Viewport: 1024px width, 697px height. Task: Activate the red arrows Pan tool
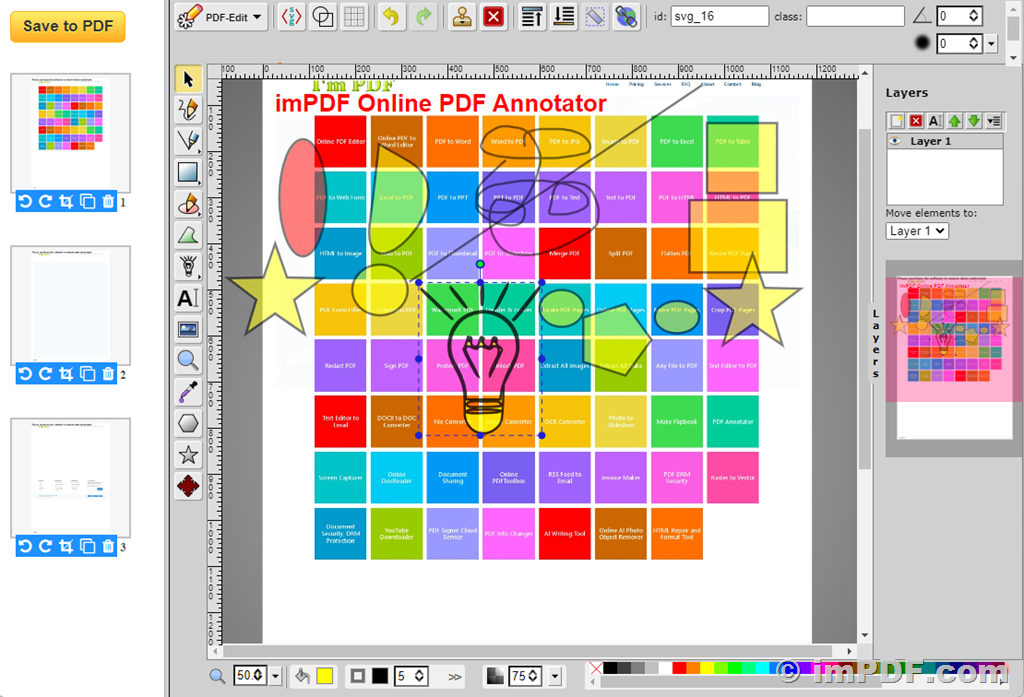pyautogui.click(x=188, y=486)
